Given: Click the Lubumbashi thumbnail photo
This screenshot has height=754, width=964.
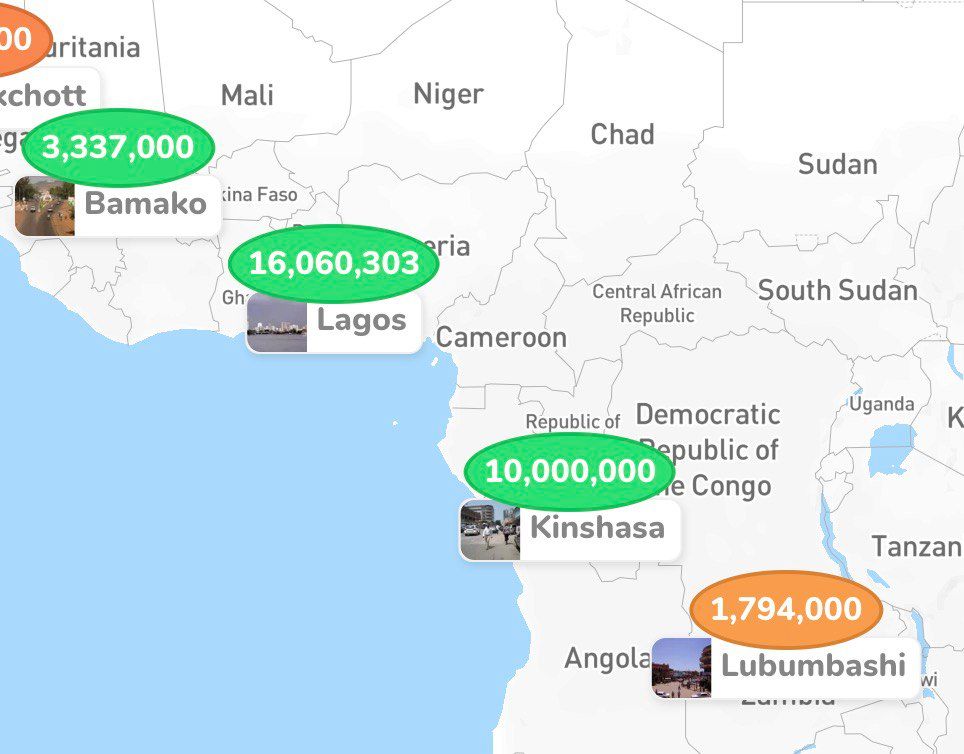Looking at the screenshot, I should [x=682, y=668].
